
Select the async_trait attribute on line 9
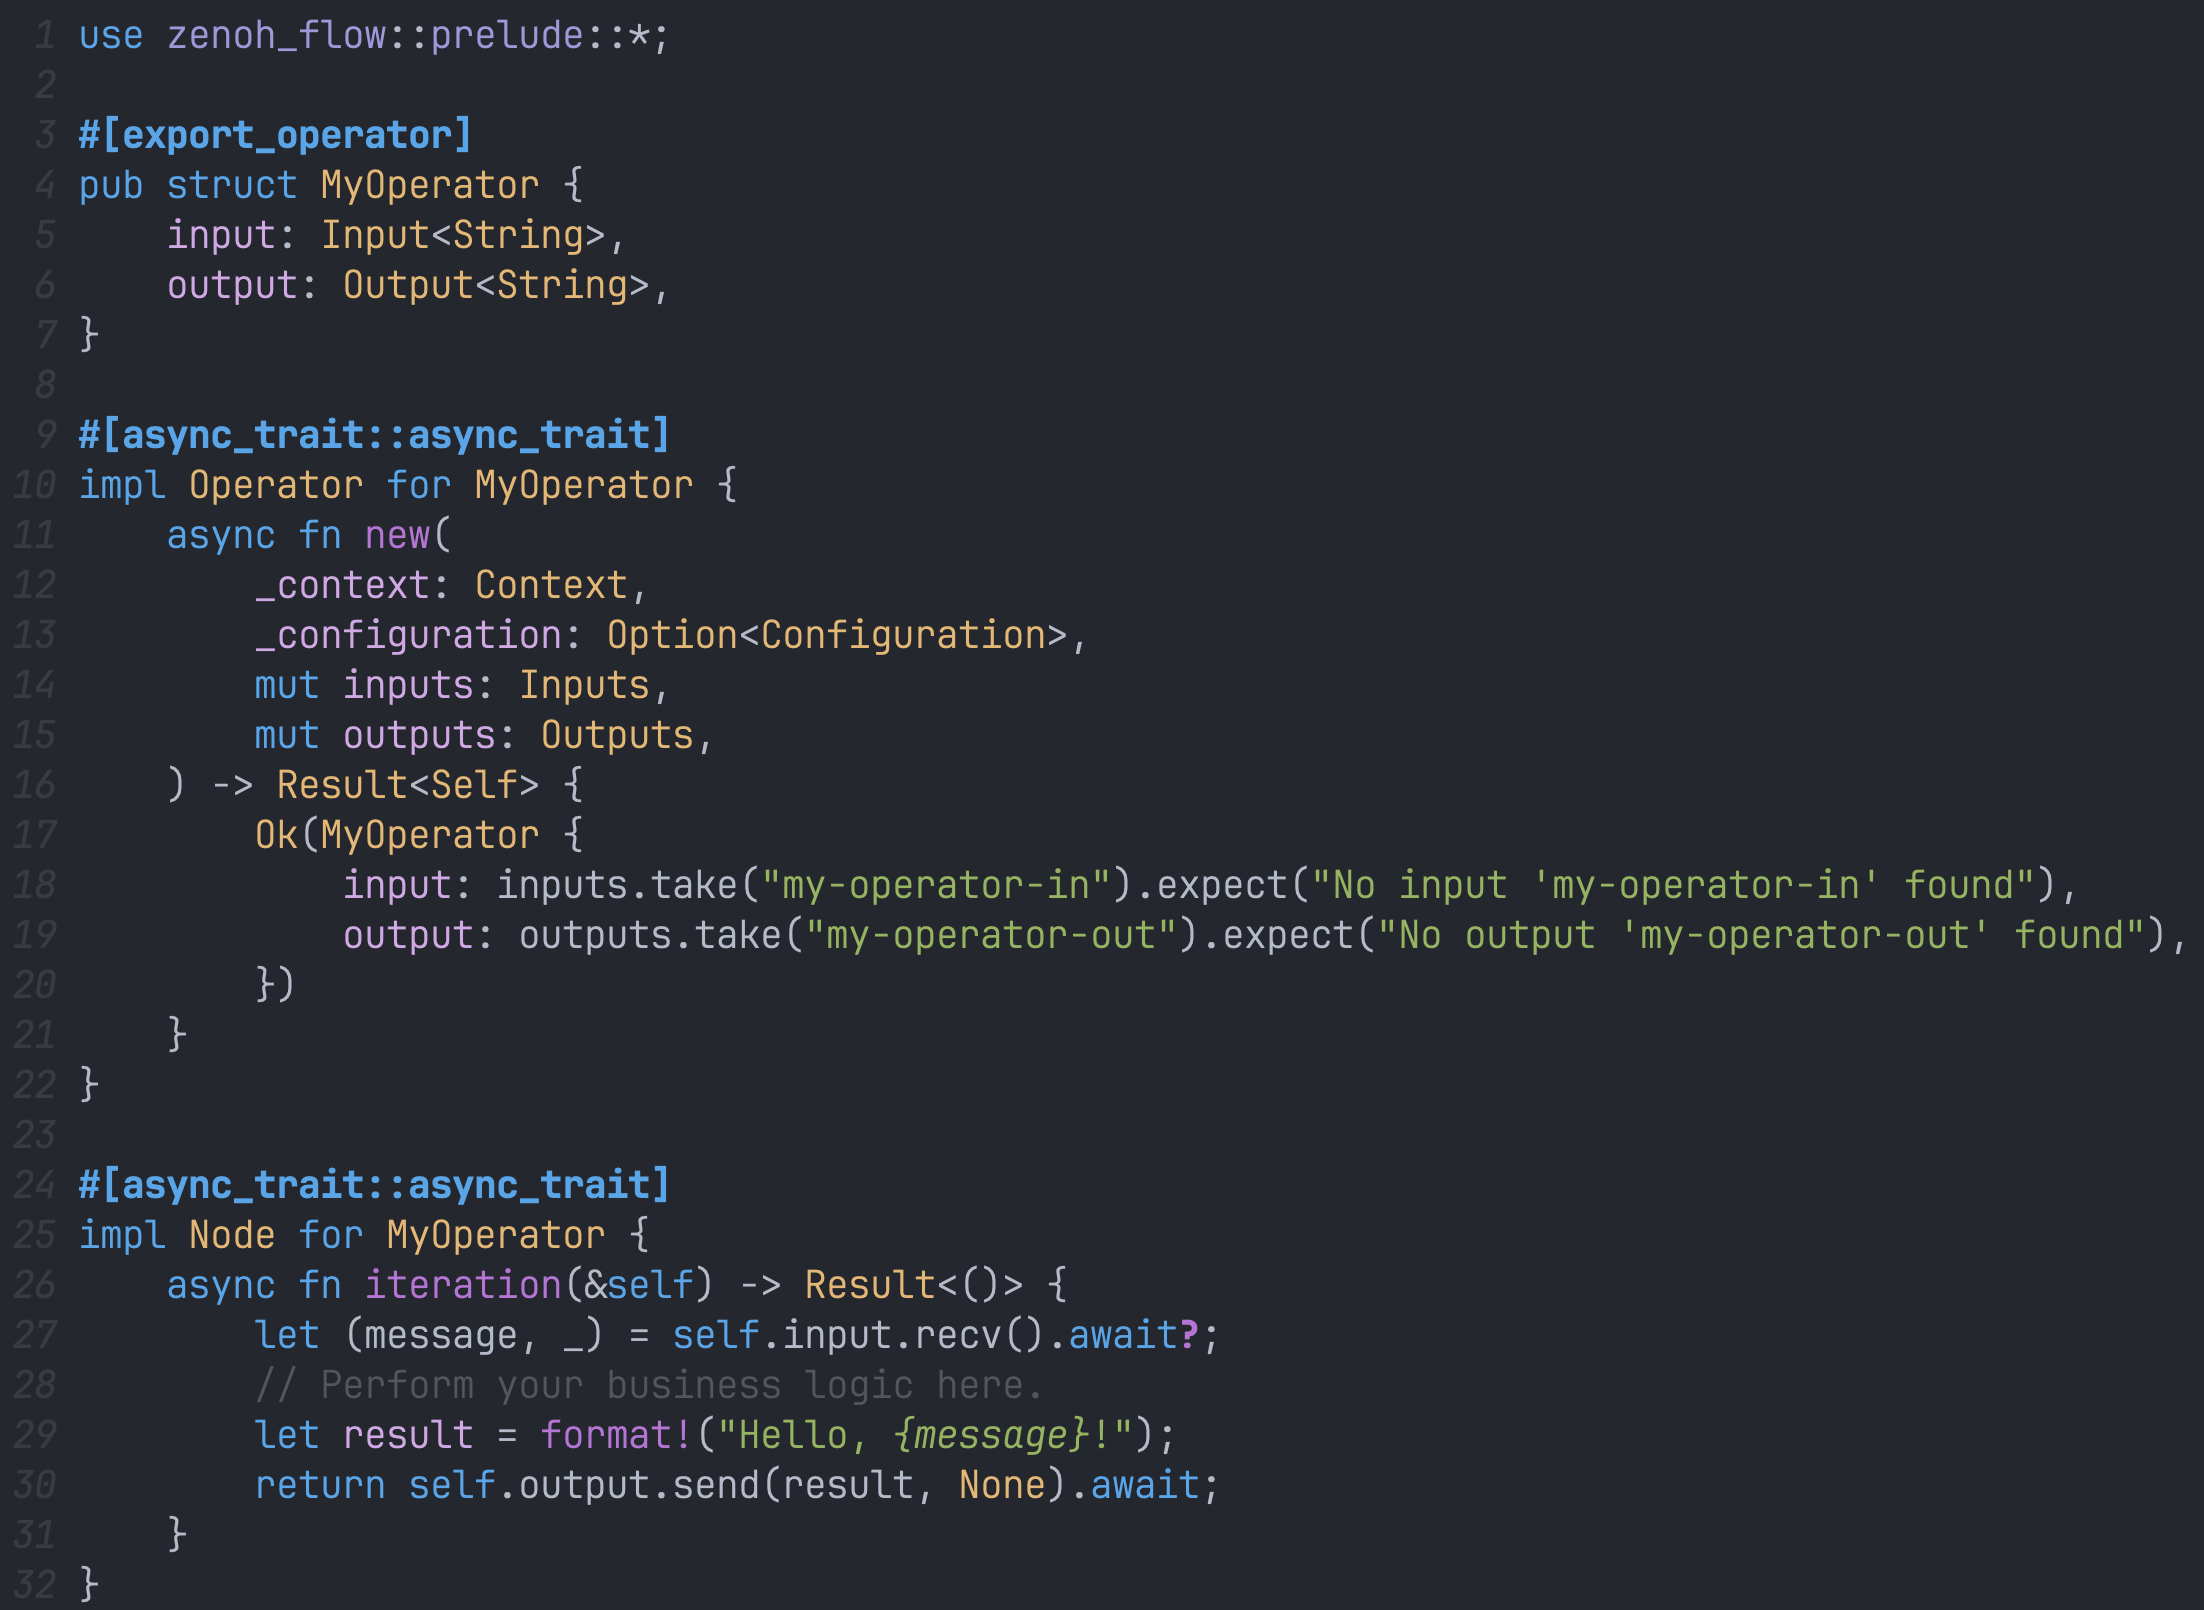point(375,434)
